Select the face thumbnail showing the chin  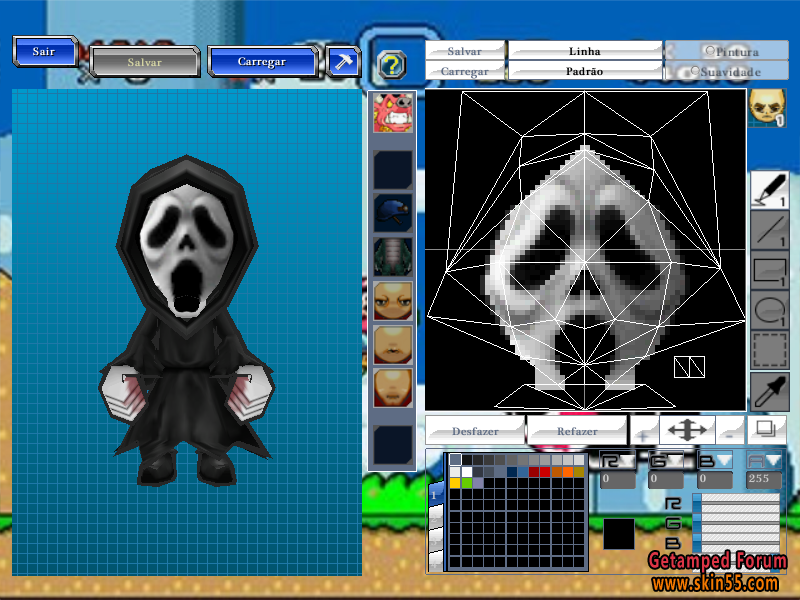click(393, 389)
